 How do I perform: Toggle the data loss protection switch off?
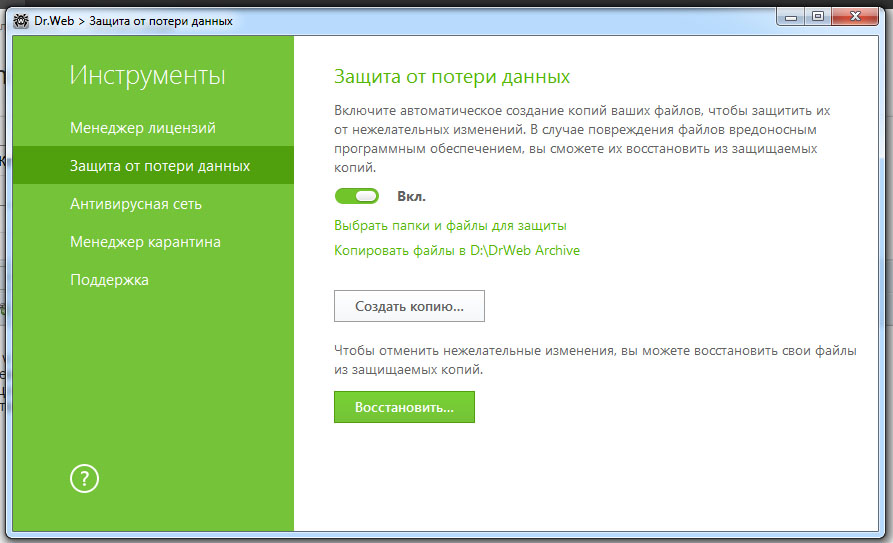point(357,196)
